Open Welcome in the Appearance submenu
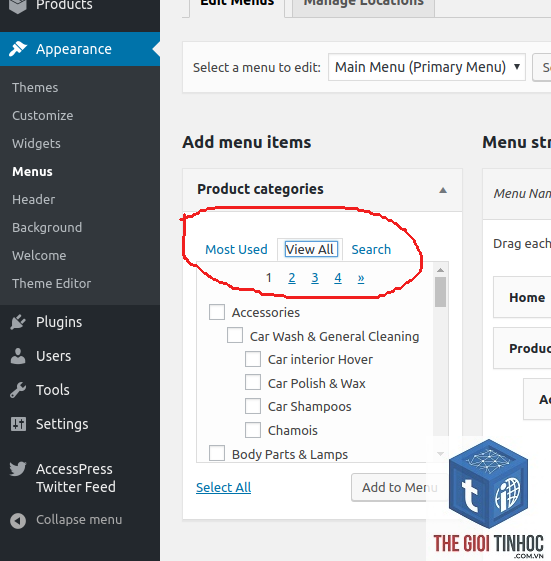This screenshot has height=561, width=551. pyautogui.click(x=39, y=255)
